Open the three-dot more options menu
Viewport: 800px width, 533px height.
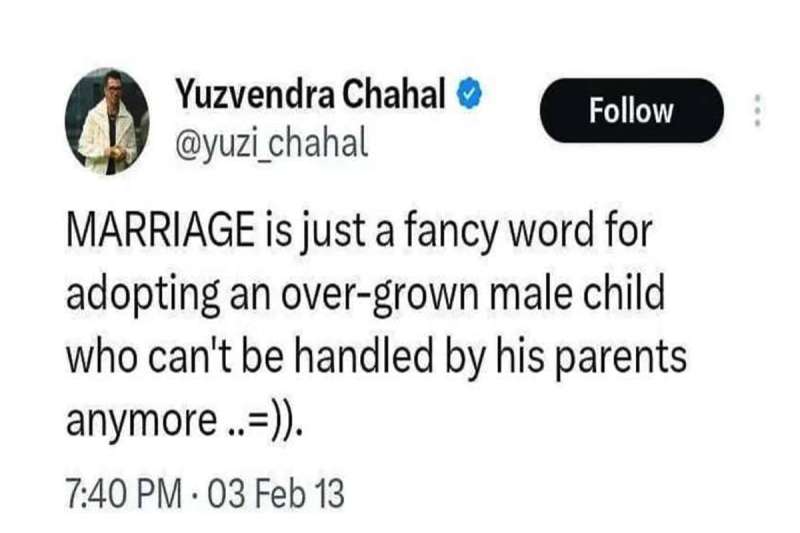click(x=756, y=110)
